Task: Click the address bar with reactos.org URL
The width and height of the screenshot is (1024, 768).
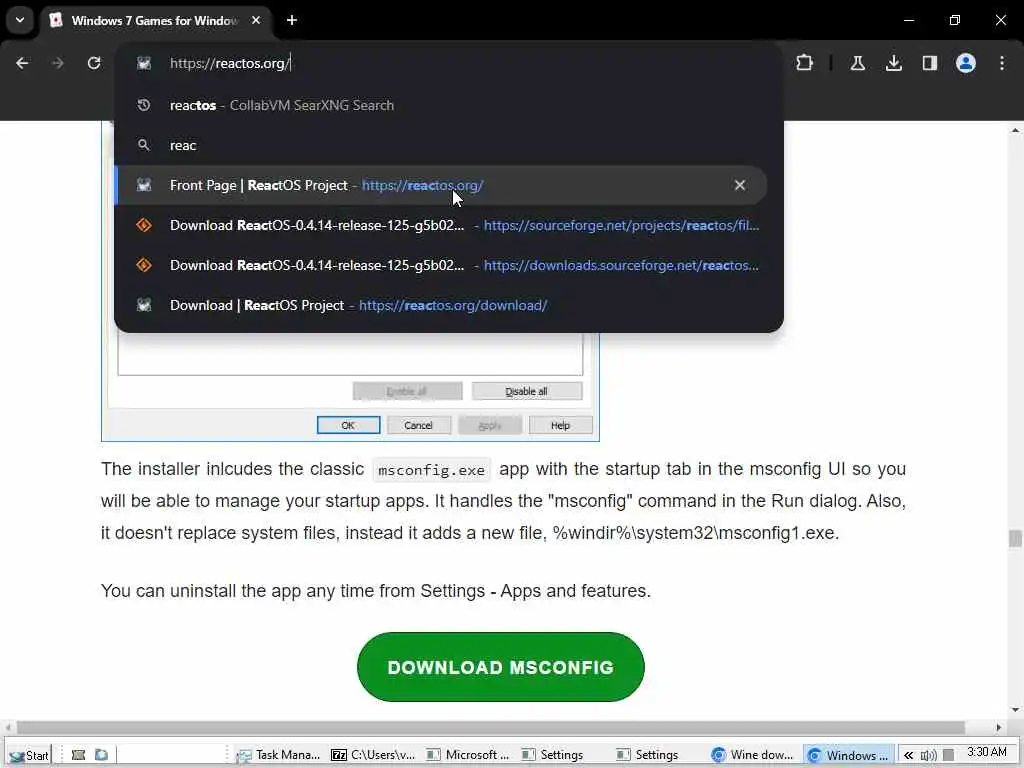Action: tap(449, 63)
